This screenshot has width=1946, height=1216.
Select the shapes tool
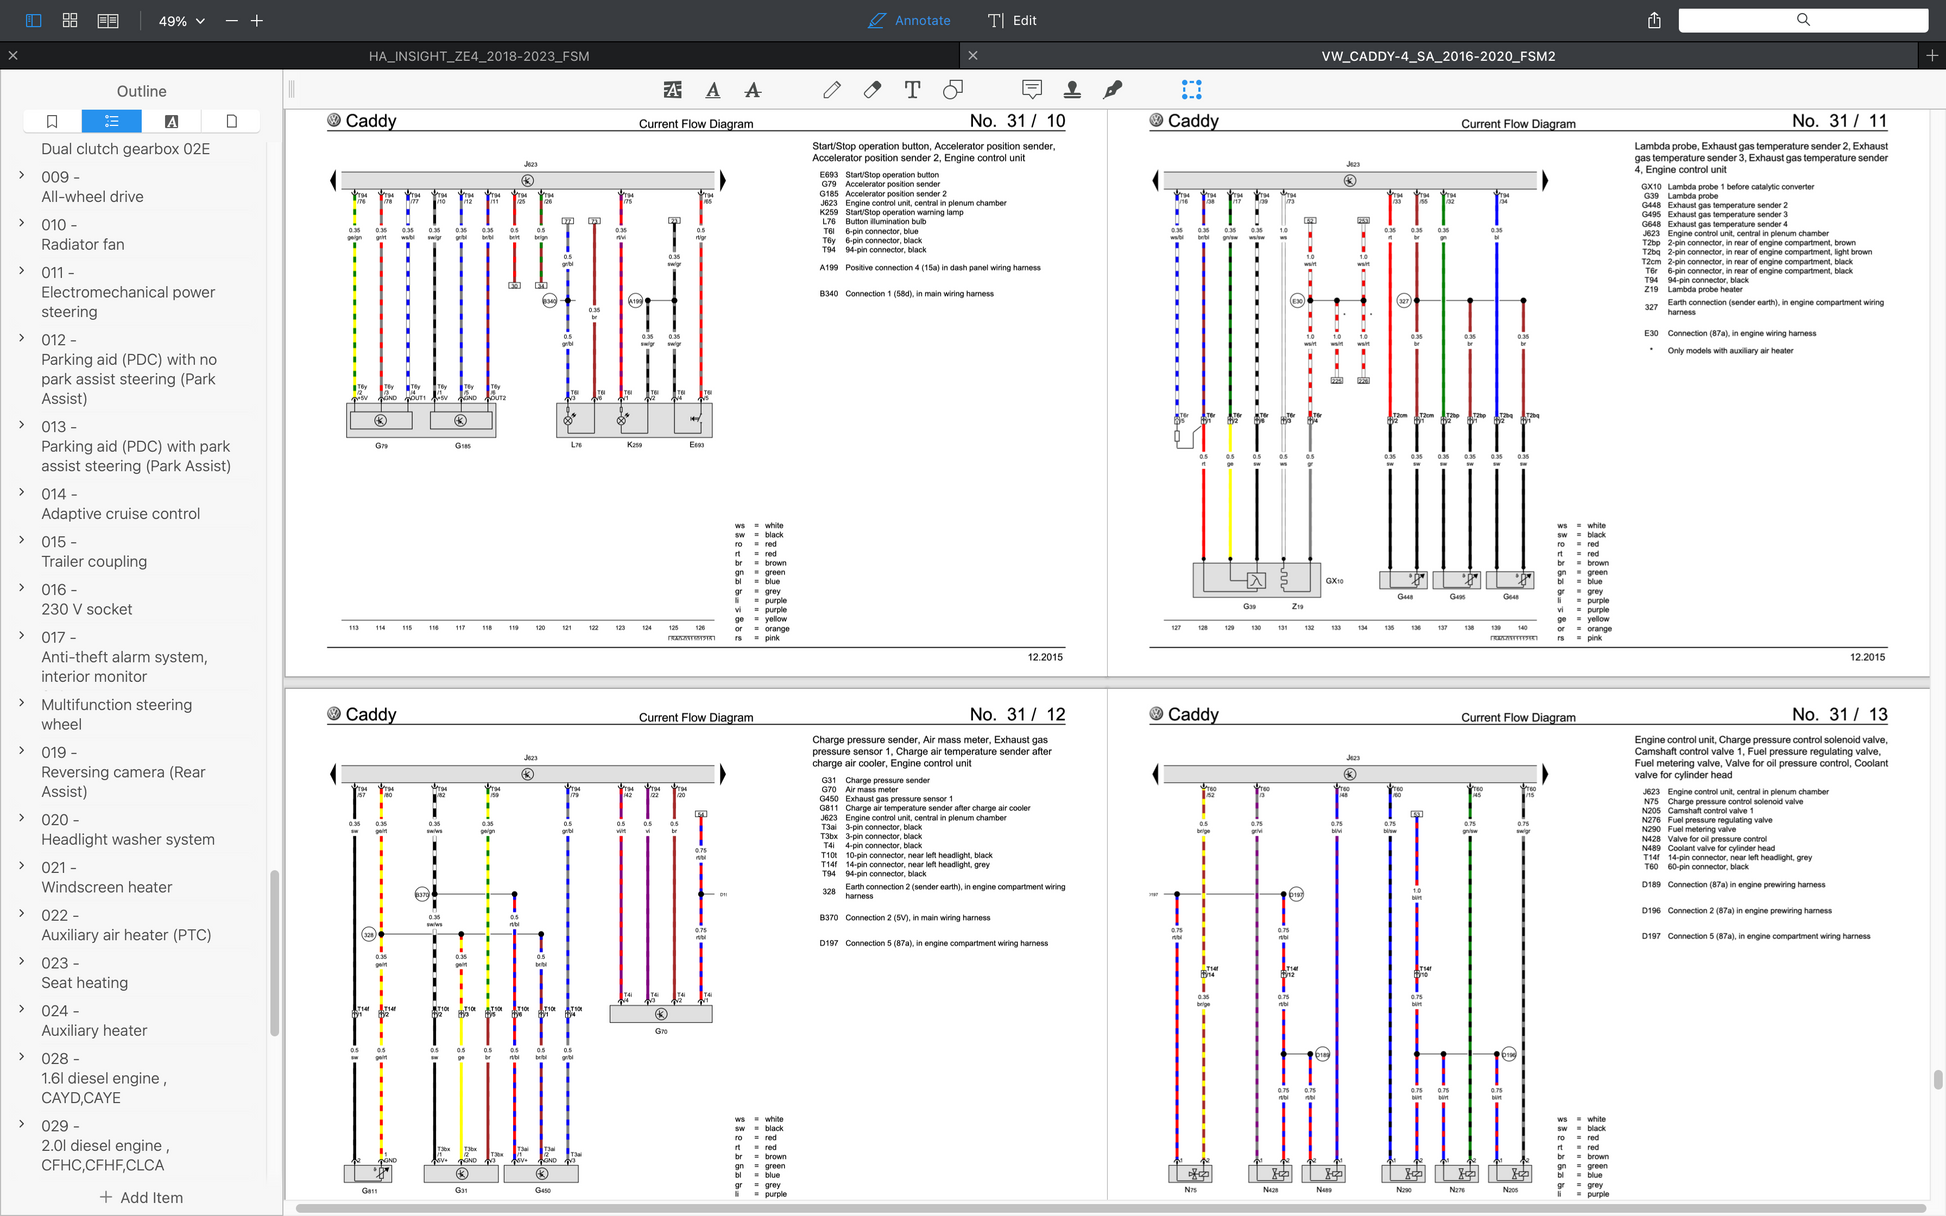(x=953, y=90)
